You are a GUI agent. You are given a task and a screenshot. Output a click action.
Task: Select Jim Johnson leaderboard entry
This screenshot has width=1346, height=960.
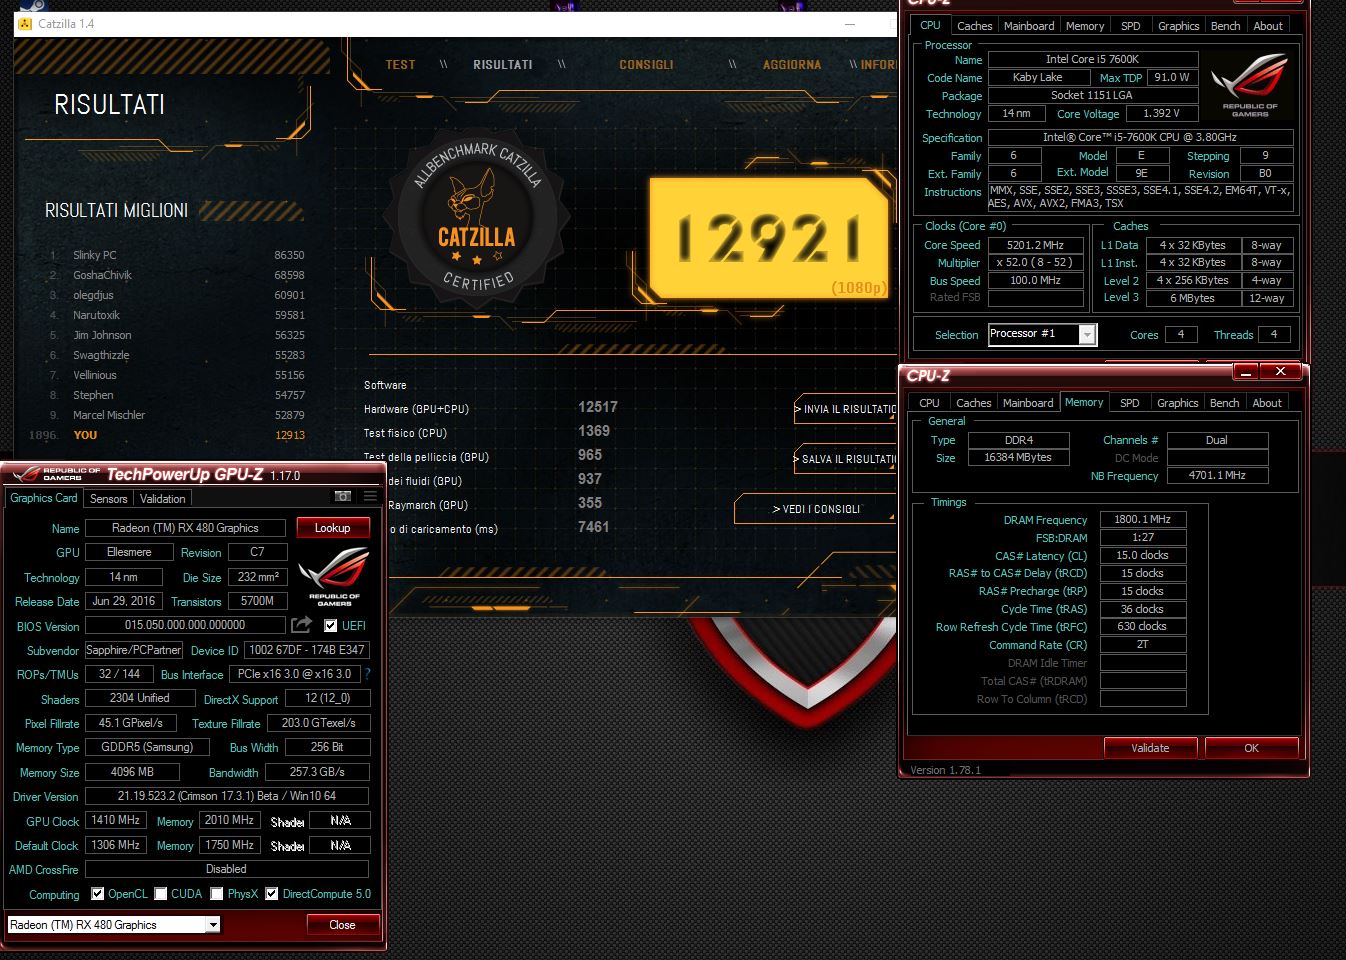click(x=178, y=335)
